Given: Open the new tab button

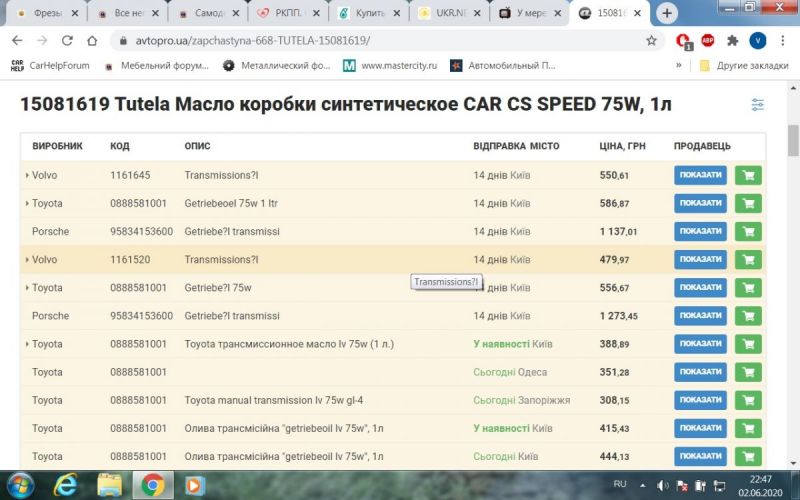Looking at the screenshot, I should pyautogui.click(x=667, y=13).
